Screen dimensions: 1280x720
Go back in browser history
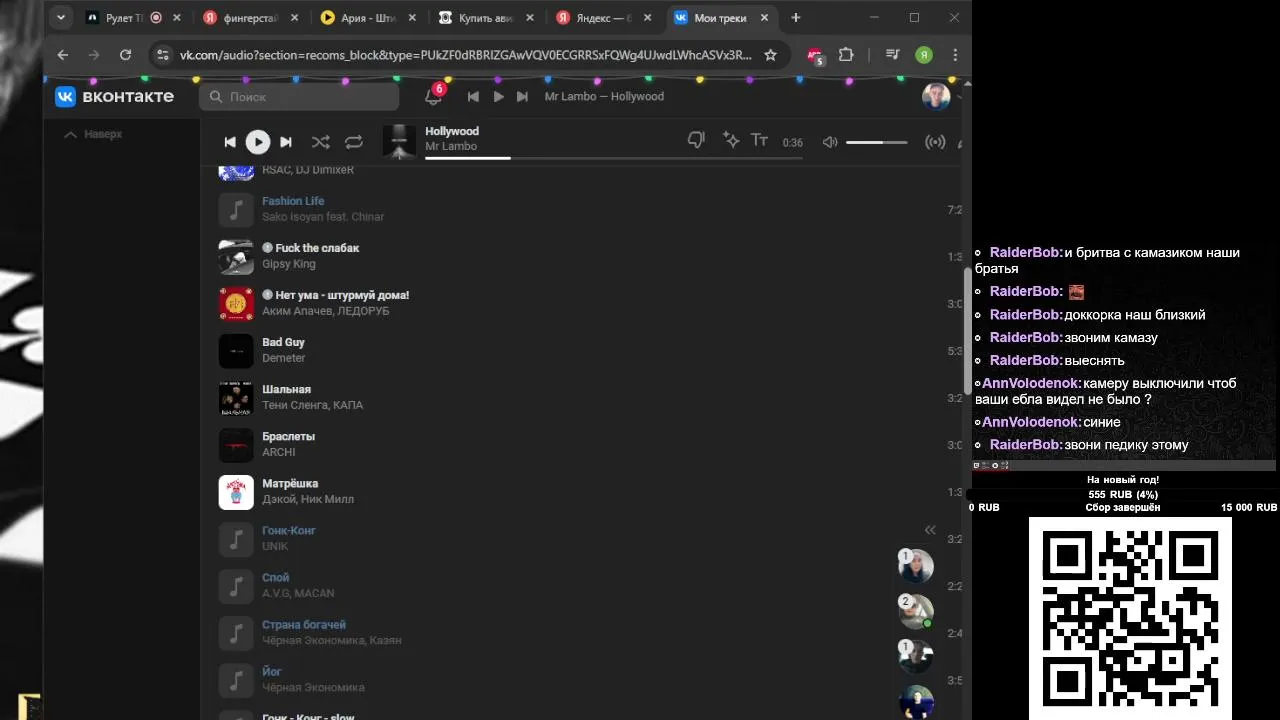(63, 55)
